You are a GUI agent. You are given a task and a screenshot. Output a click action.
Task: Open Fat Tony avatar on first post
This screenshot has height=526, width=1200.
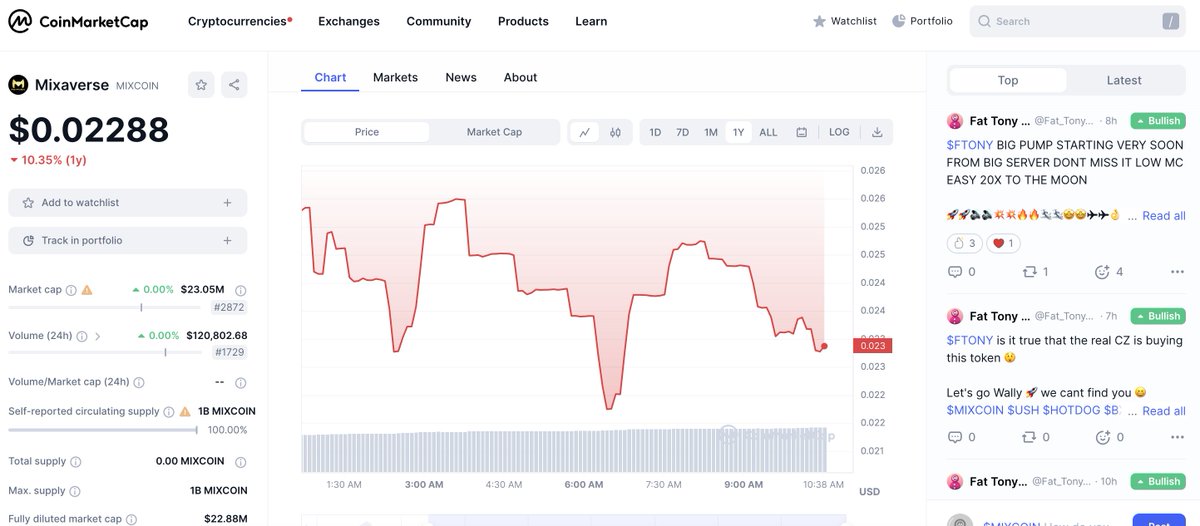[x=955, y=121]
